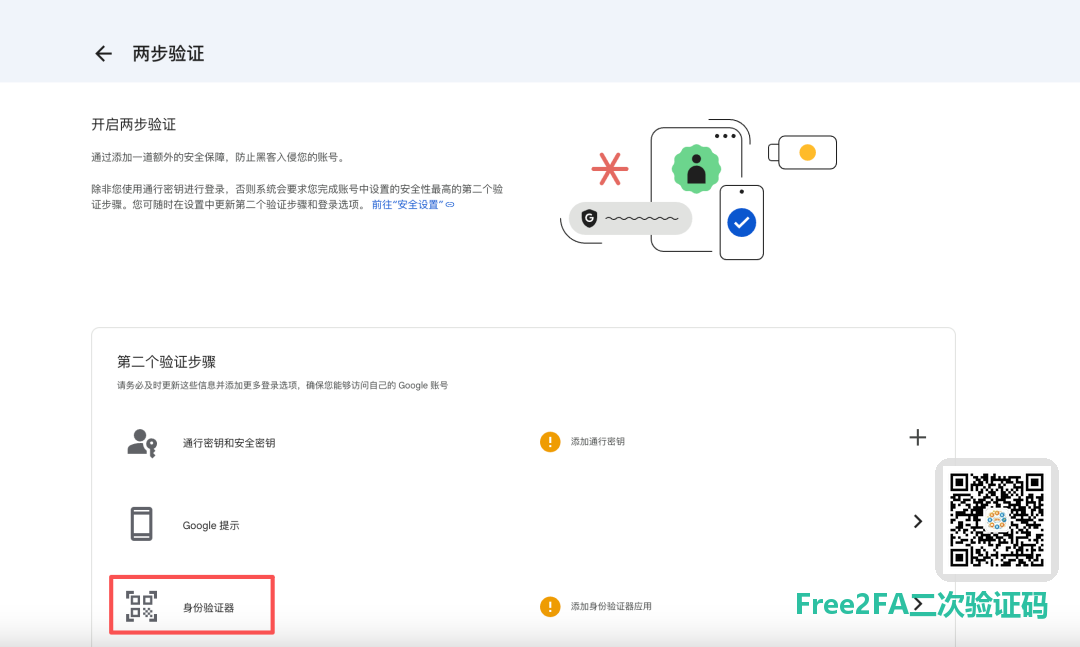Viewport: 1080px width, 647px height.
Task: Click the two-step verification illustration
Action: click(x=698, y=189)
